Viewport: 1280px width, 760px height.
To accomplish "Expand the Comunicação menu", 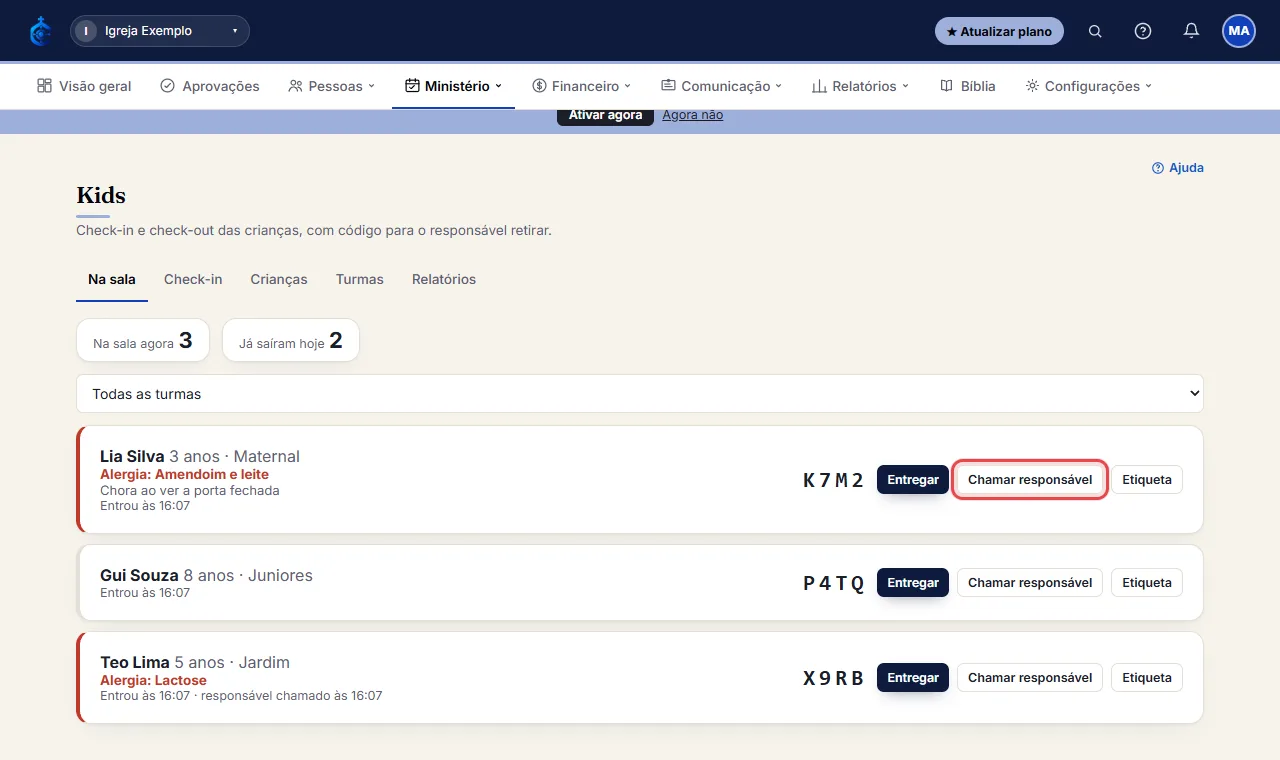I will click(721, 86).
